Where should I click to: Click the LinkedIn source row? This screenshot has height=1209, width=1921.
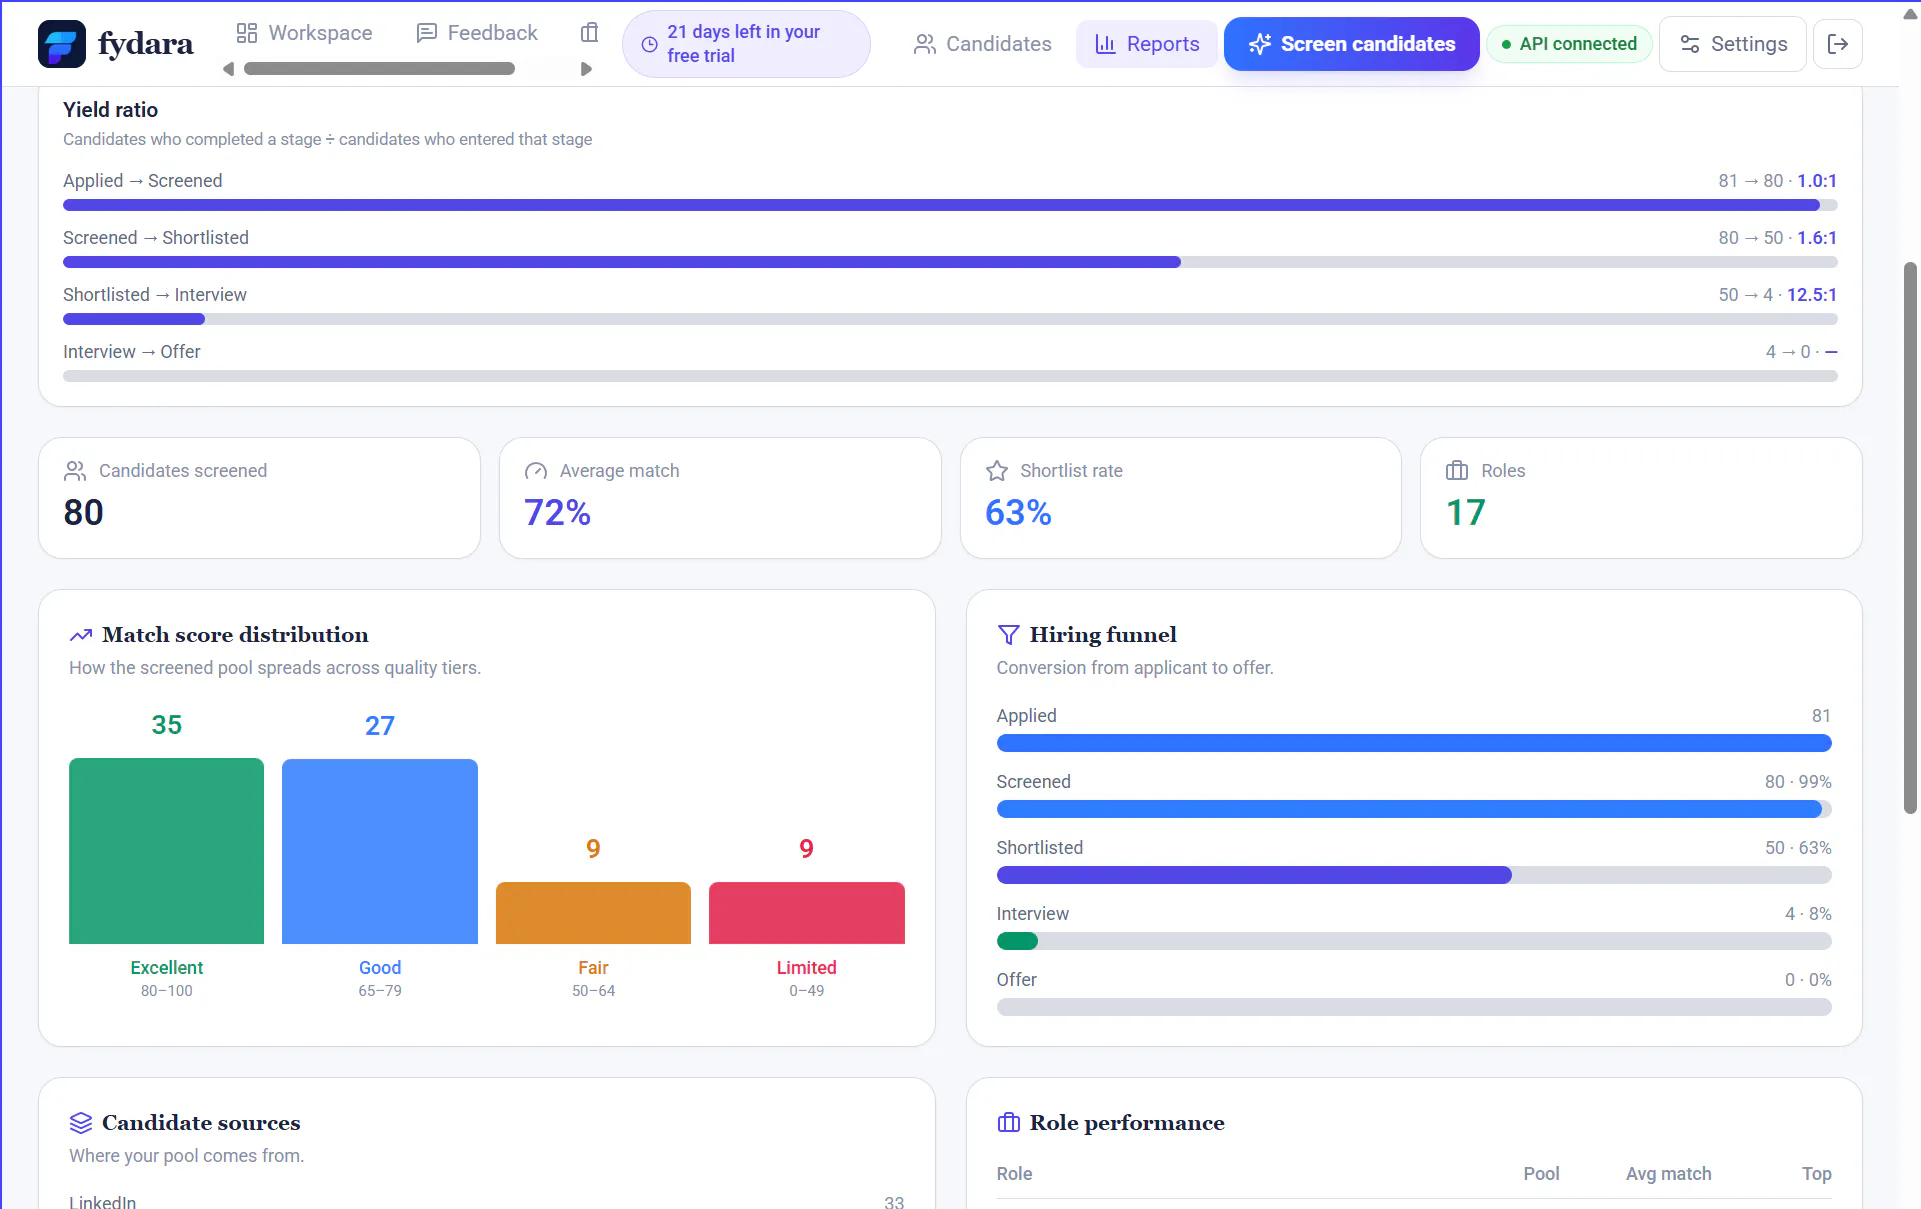[x=487, y=1200]
